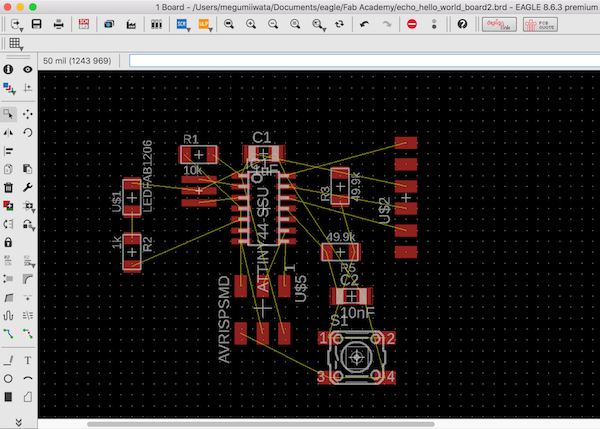The image size is (600, 429).
Task: Select the Delete trash can tool
Action: pos(8,188)
